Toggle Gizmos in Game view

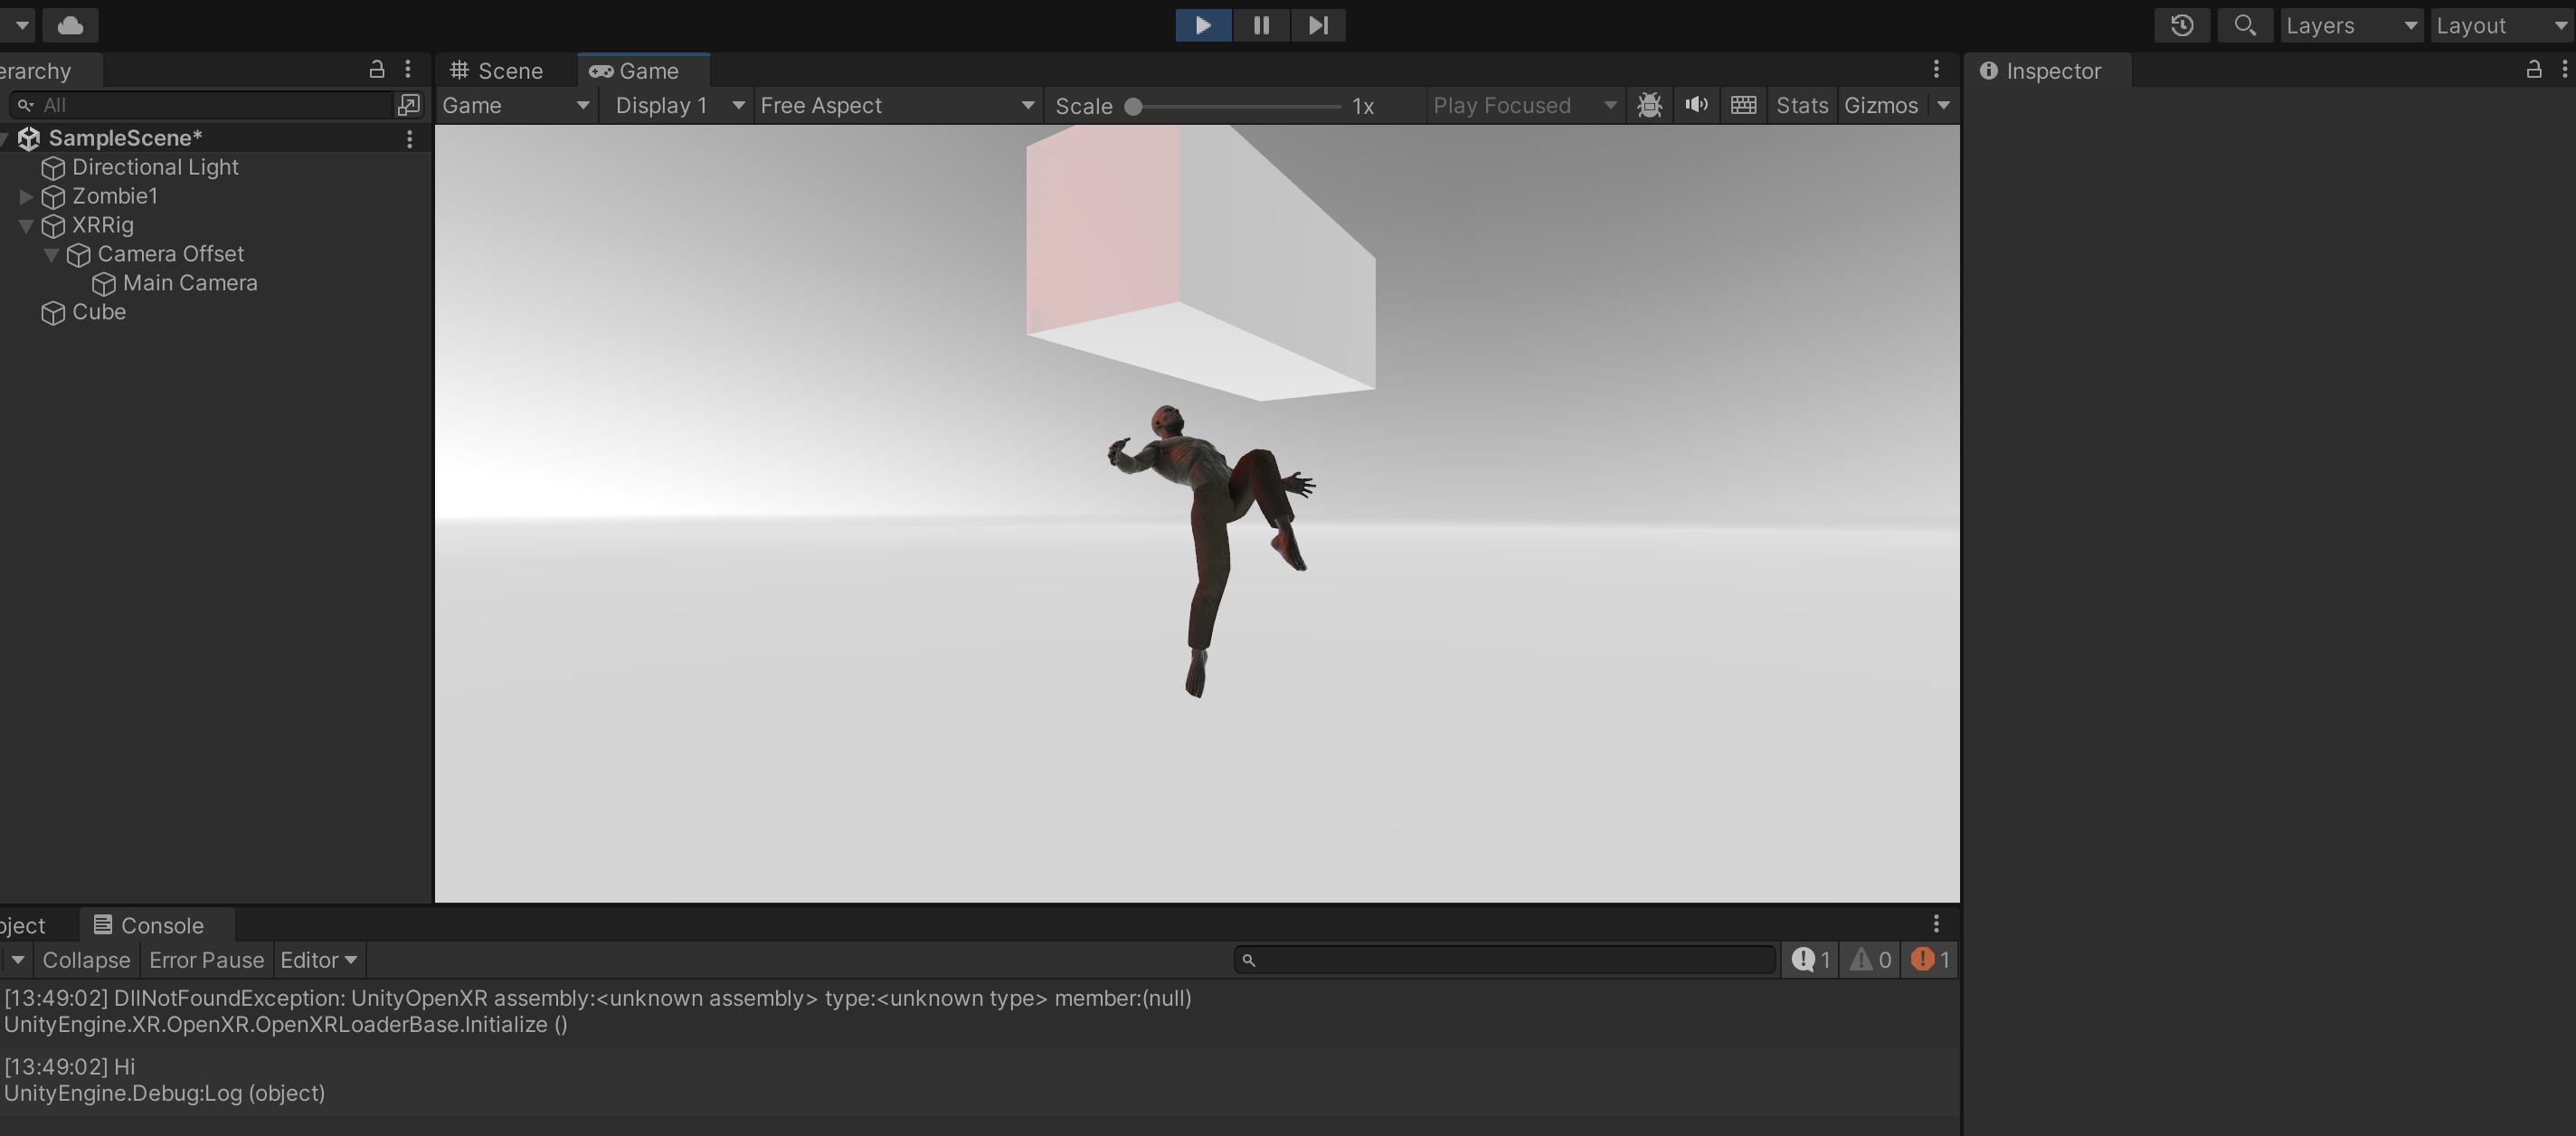coord(1881,105)
